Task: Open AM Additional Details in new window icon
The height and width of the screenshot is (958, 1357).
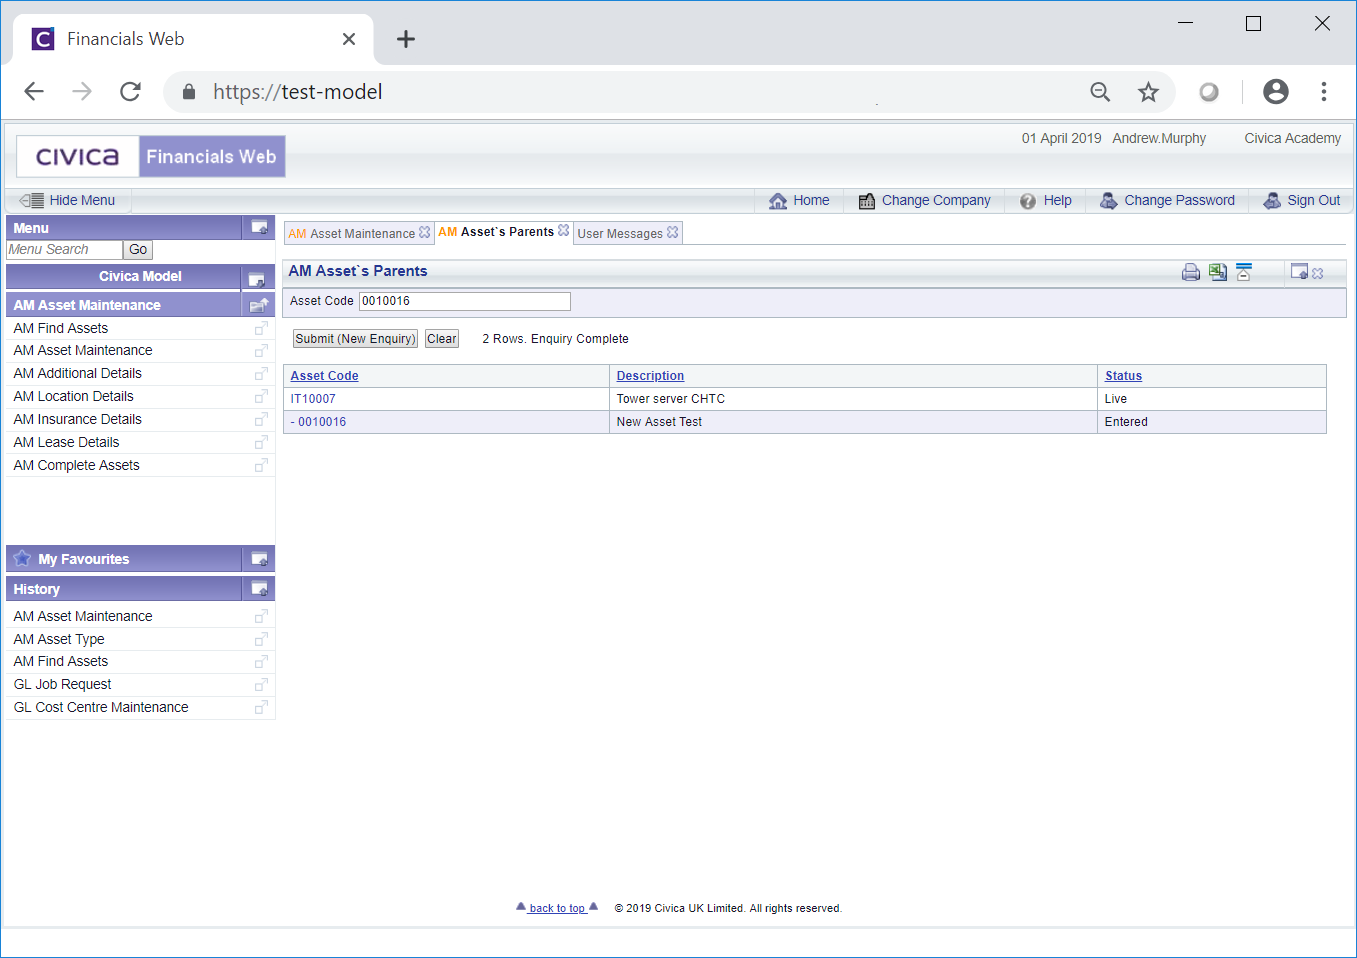Action: point(261,374)
